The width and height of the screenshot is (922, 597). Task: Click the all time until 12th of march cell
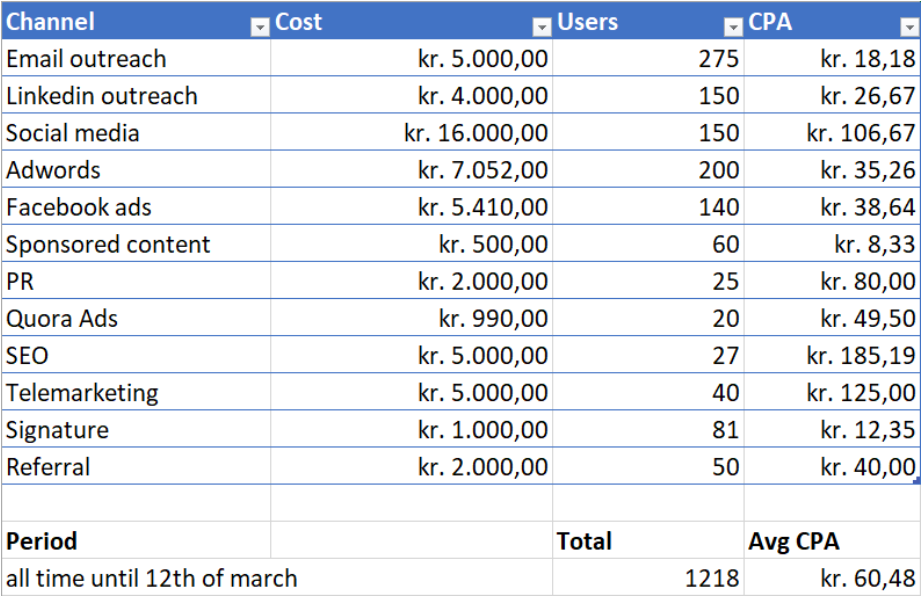click(277, 577)
